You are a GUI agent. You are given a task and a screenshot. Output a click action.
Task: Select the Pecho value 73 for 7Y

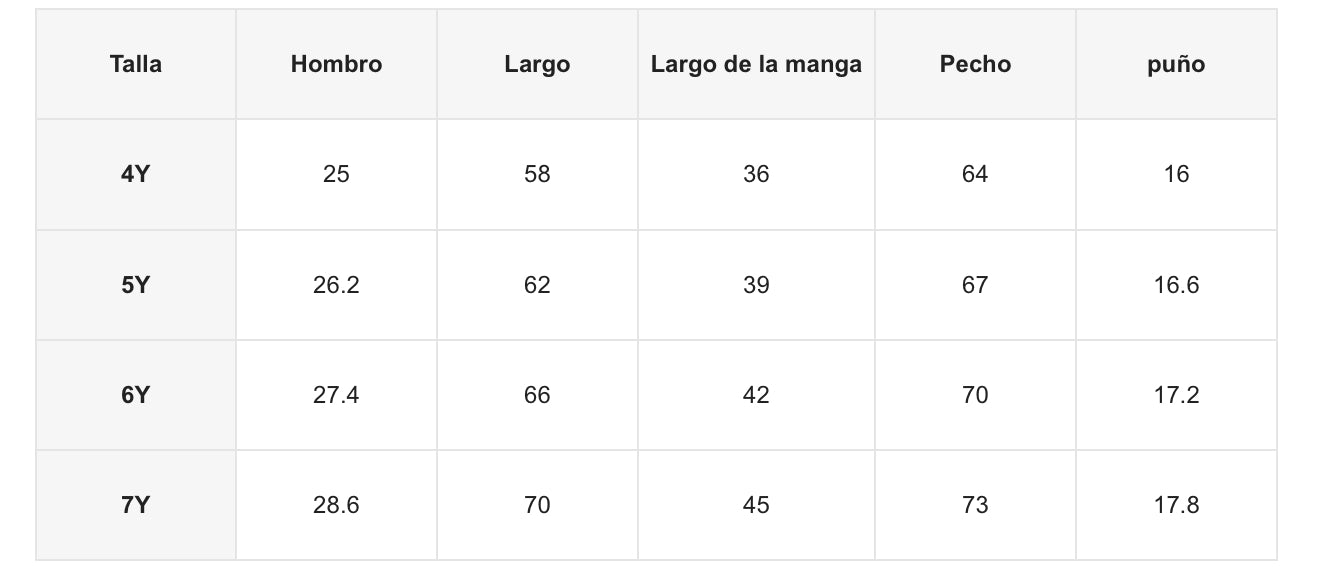[975, 505]
